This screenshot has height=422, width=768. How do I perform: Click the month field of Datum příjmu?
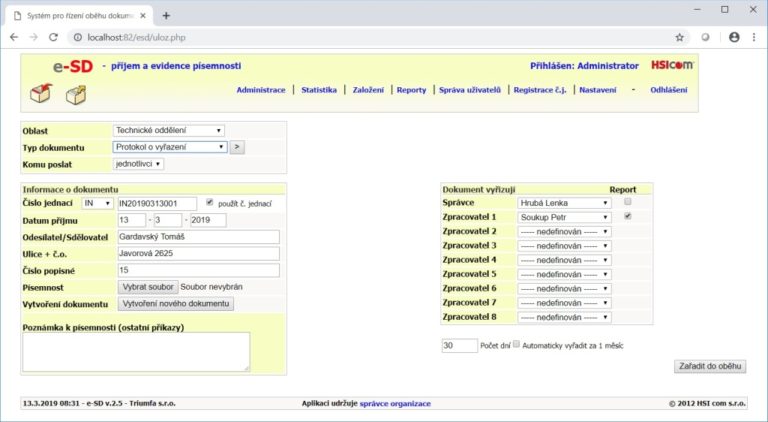click(168, 220)
